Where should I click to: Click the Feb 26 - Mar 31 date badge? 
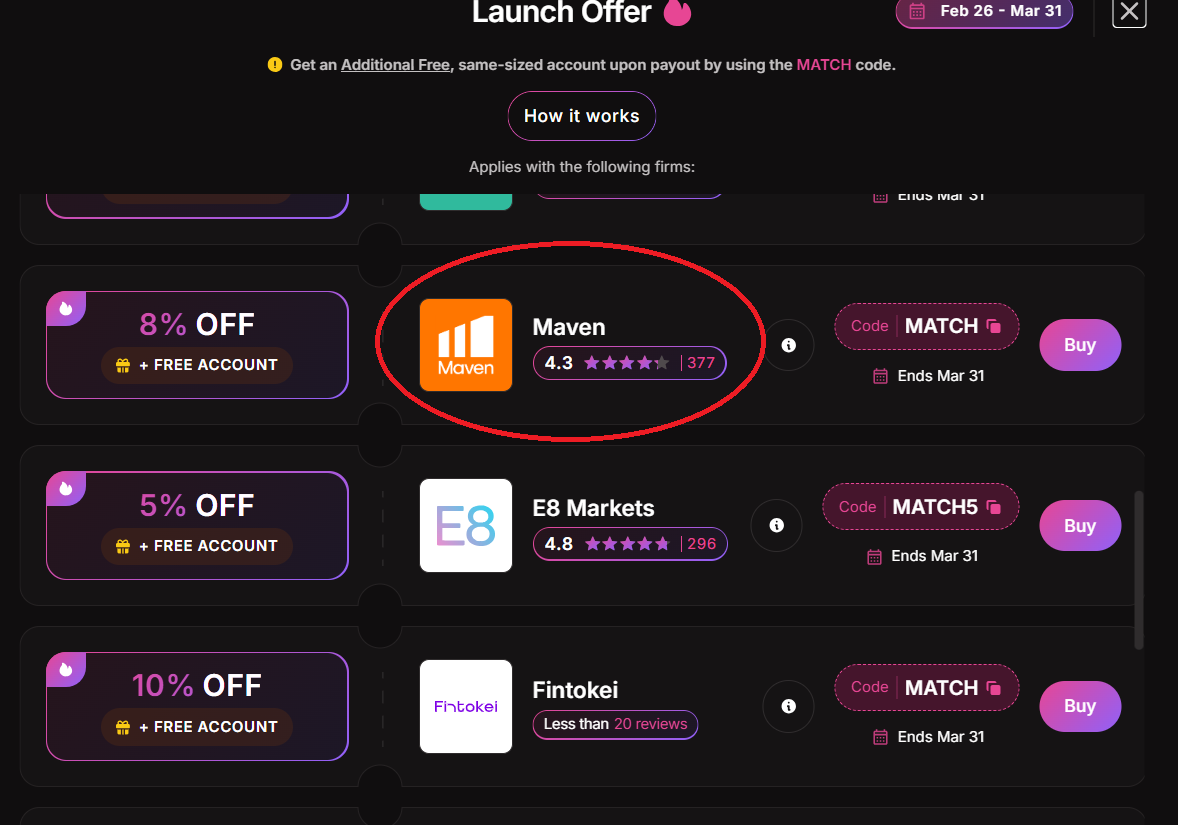(984, 12)
